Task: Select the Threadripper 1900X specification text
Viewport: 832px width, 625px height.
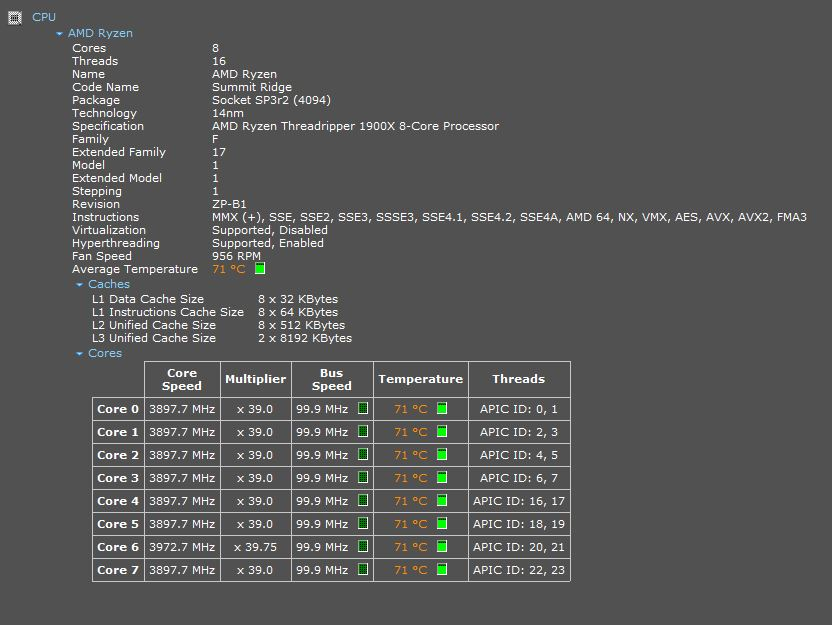Action: point(356,126)
